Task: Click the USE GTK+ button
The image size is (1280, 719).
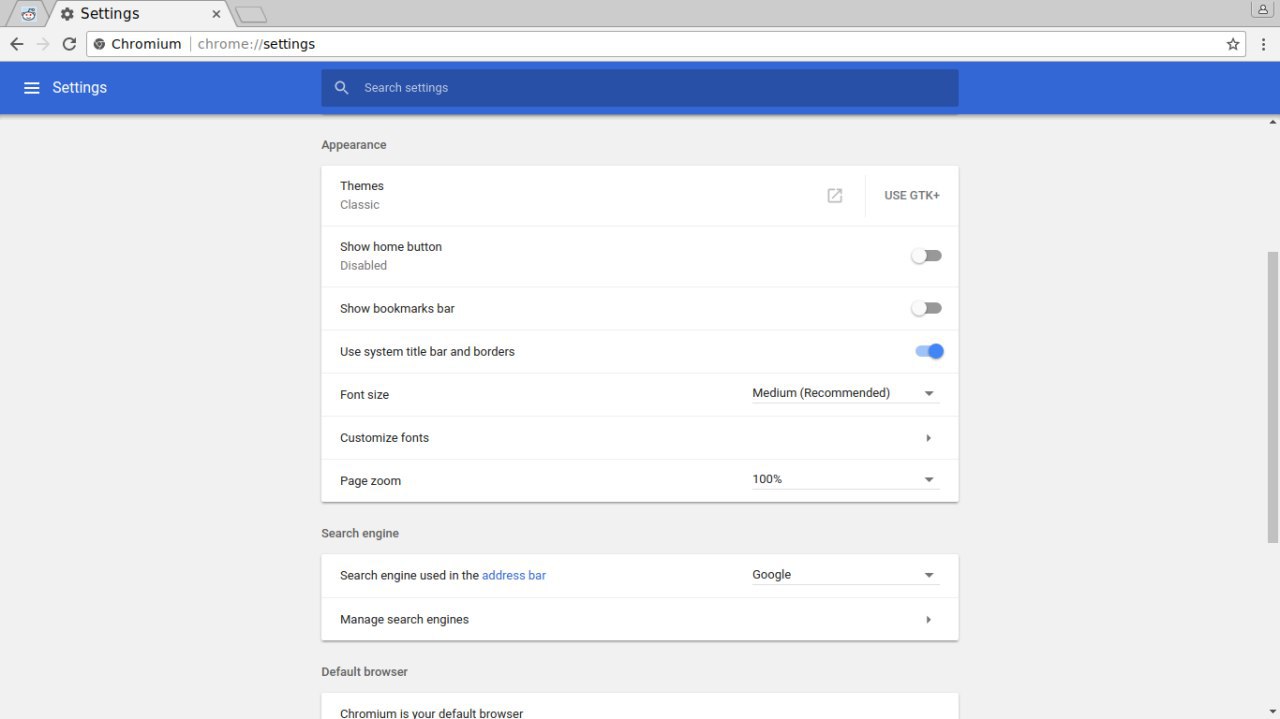Action: coord(912,196)
